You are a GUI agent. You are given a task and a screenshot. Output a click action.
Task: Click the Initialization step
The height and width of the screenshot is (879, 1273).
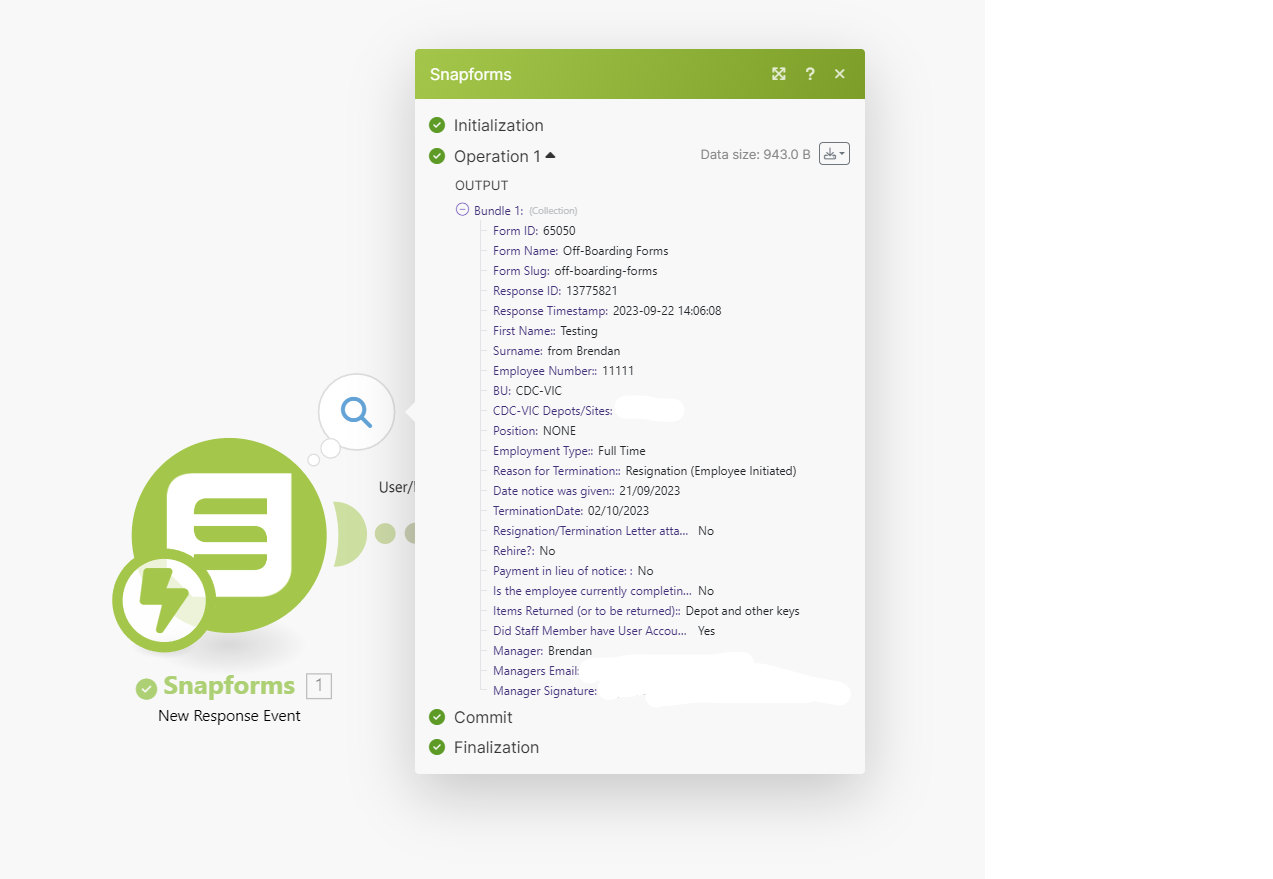499,125
